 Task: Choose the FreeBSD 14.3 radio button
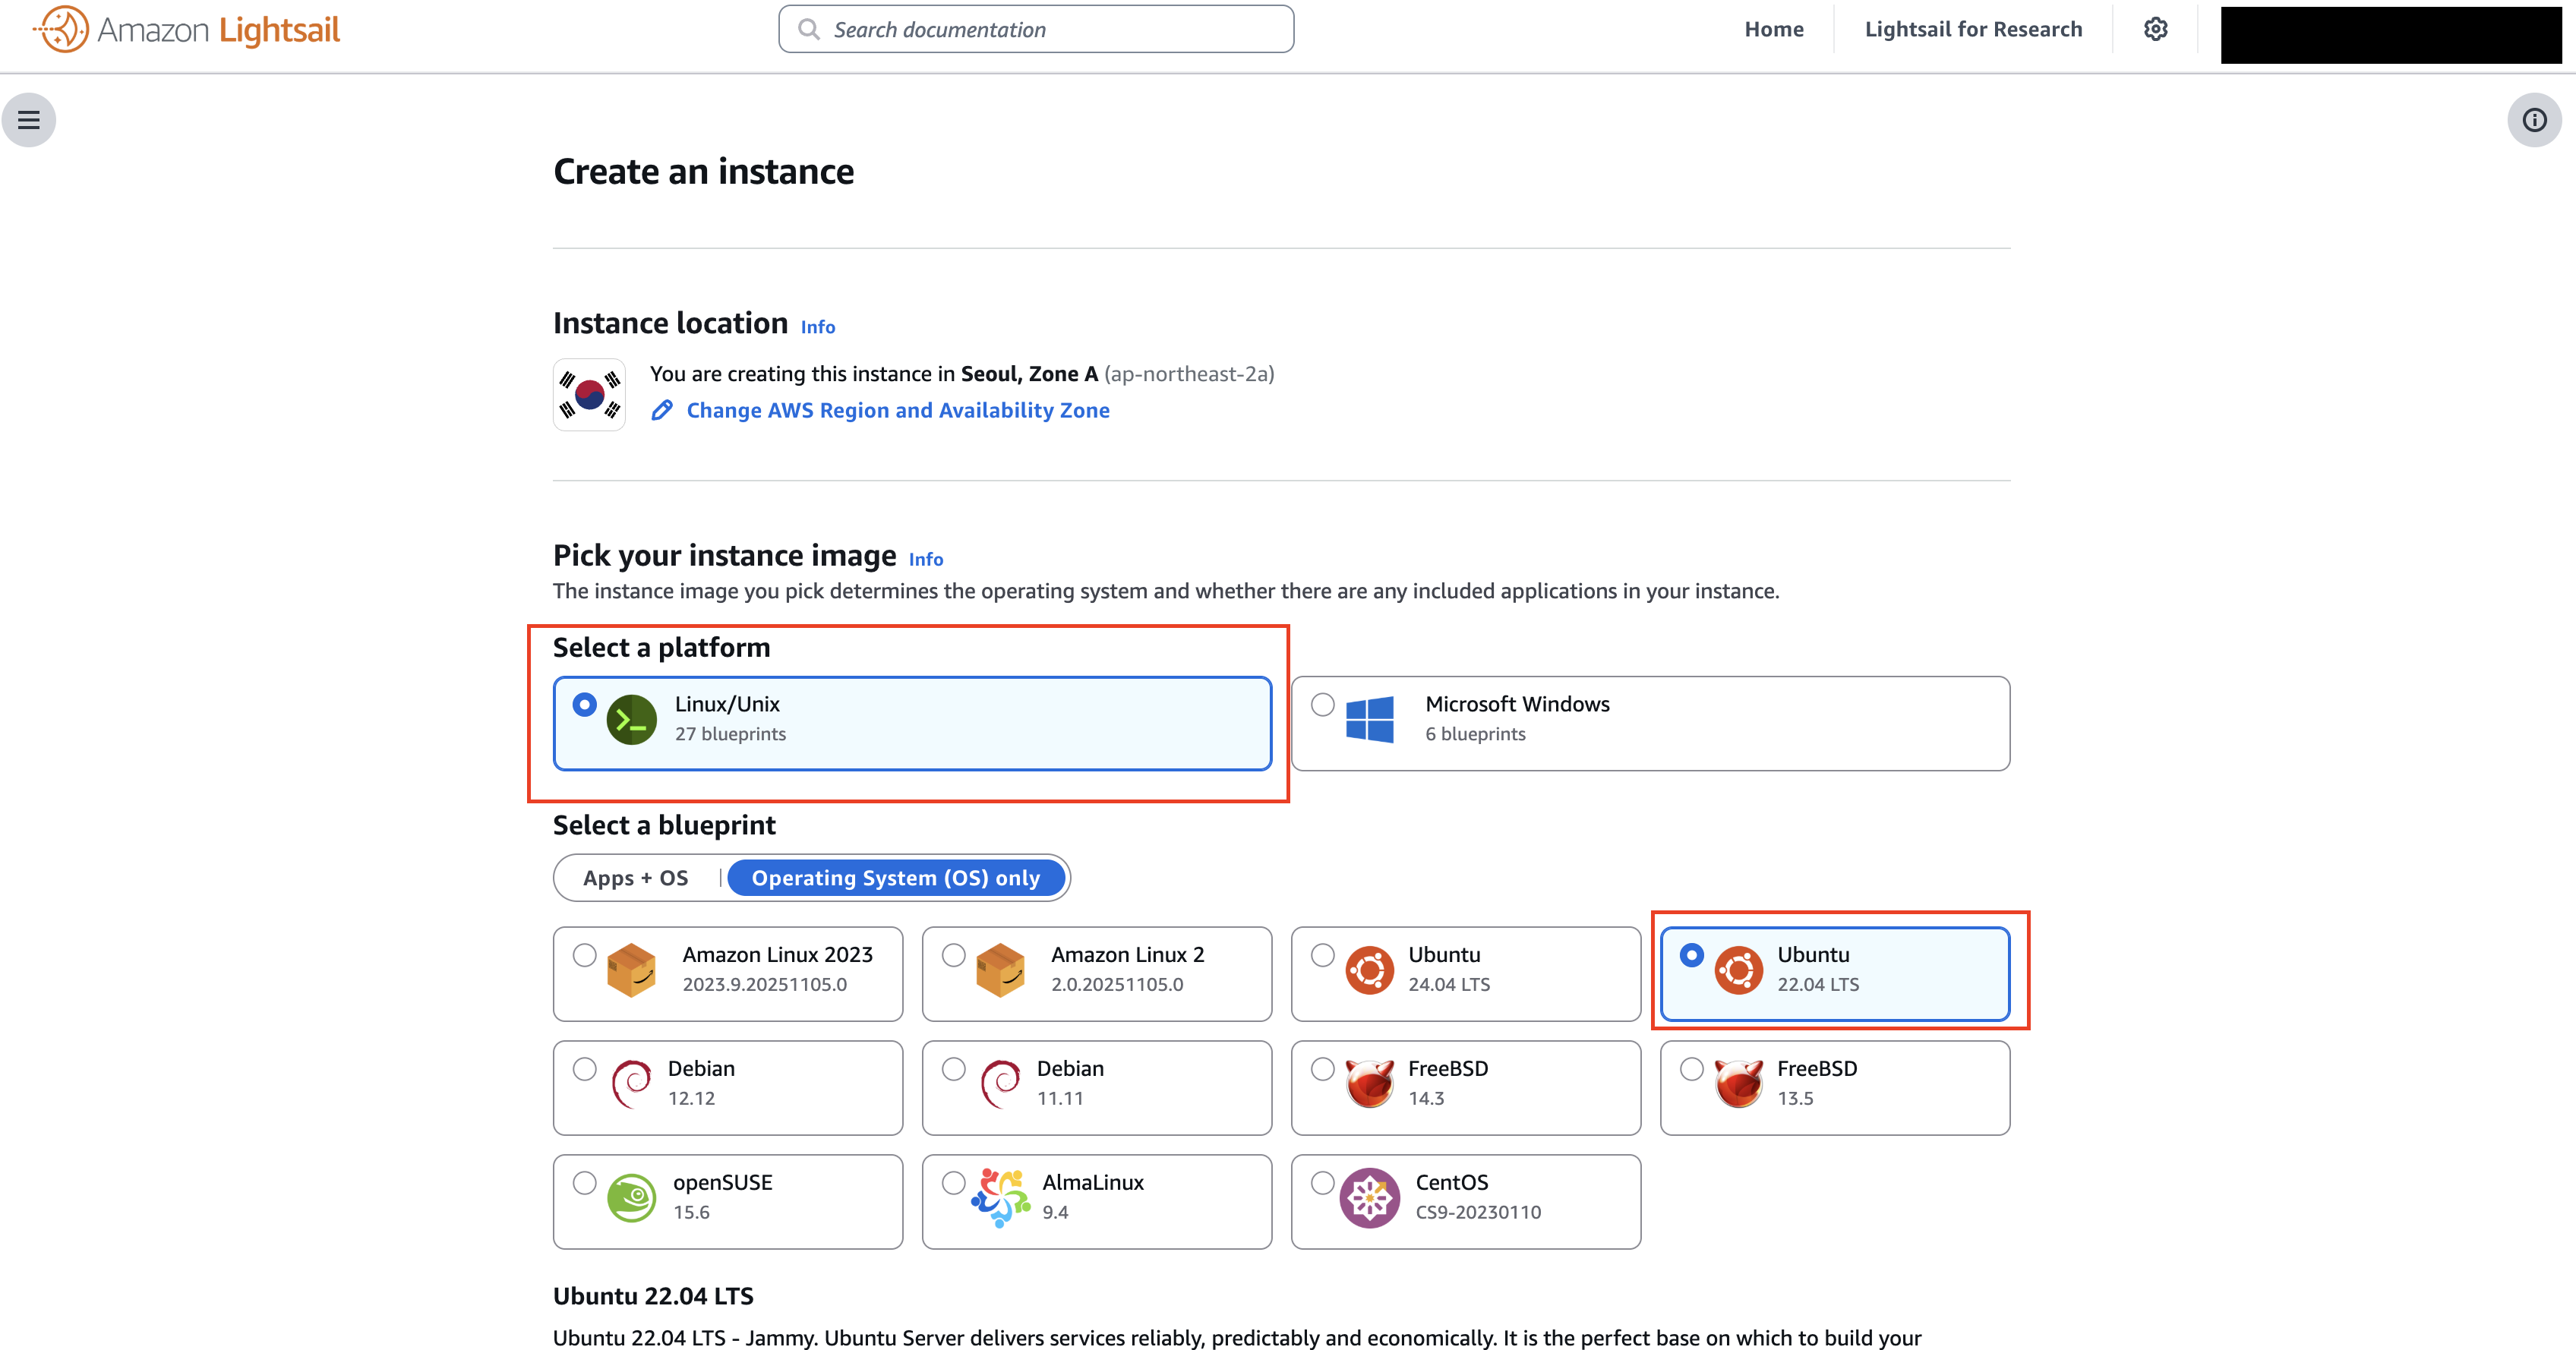point(1323,1069)
